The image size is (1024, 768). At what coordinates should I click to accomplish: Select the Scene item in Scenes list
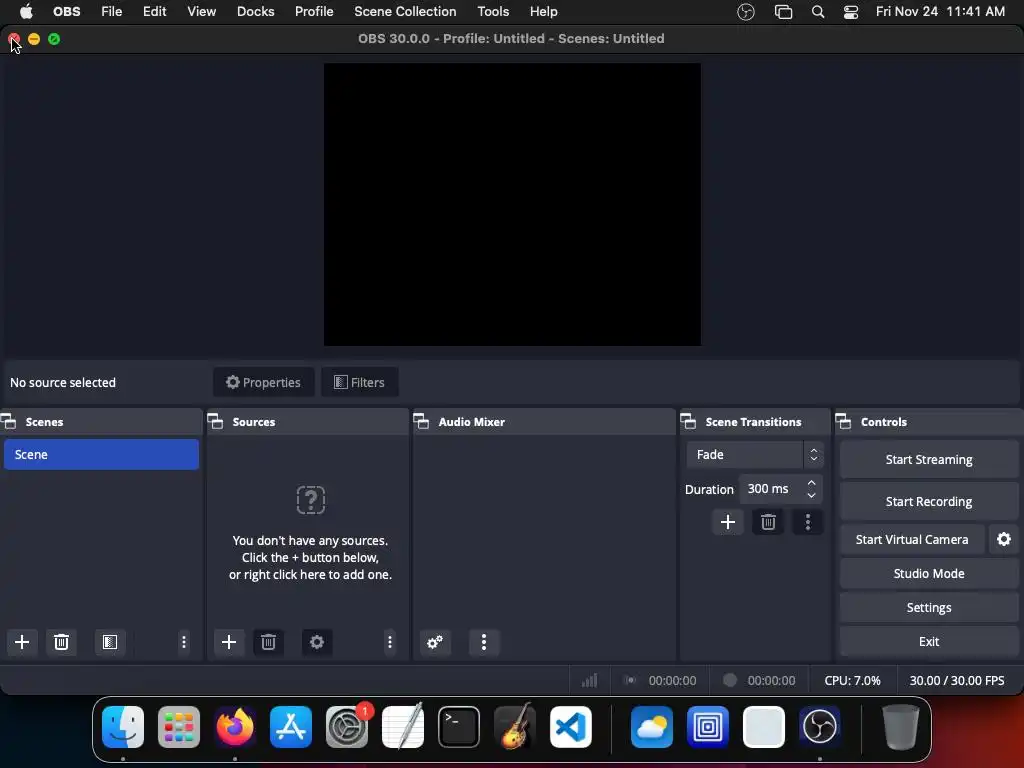click(x=101, y=455)
